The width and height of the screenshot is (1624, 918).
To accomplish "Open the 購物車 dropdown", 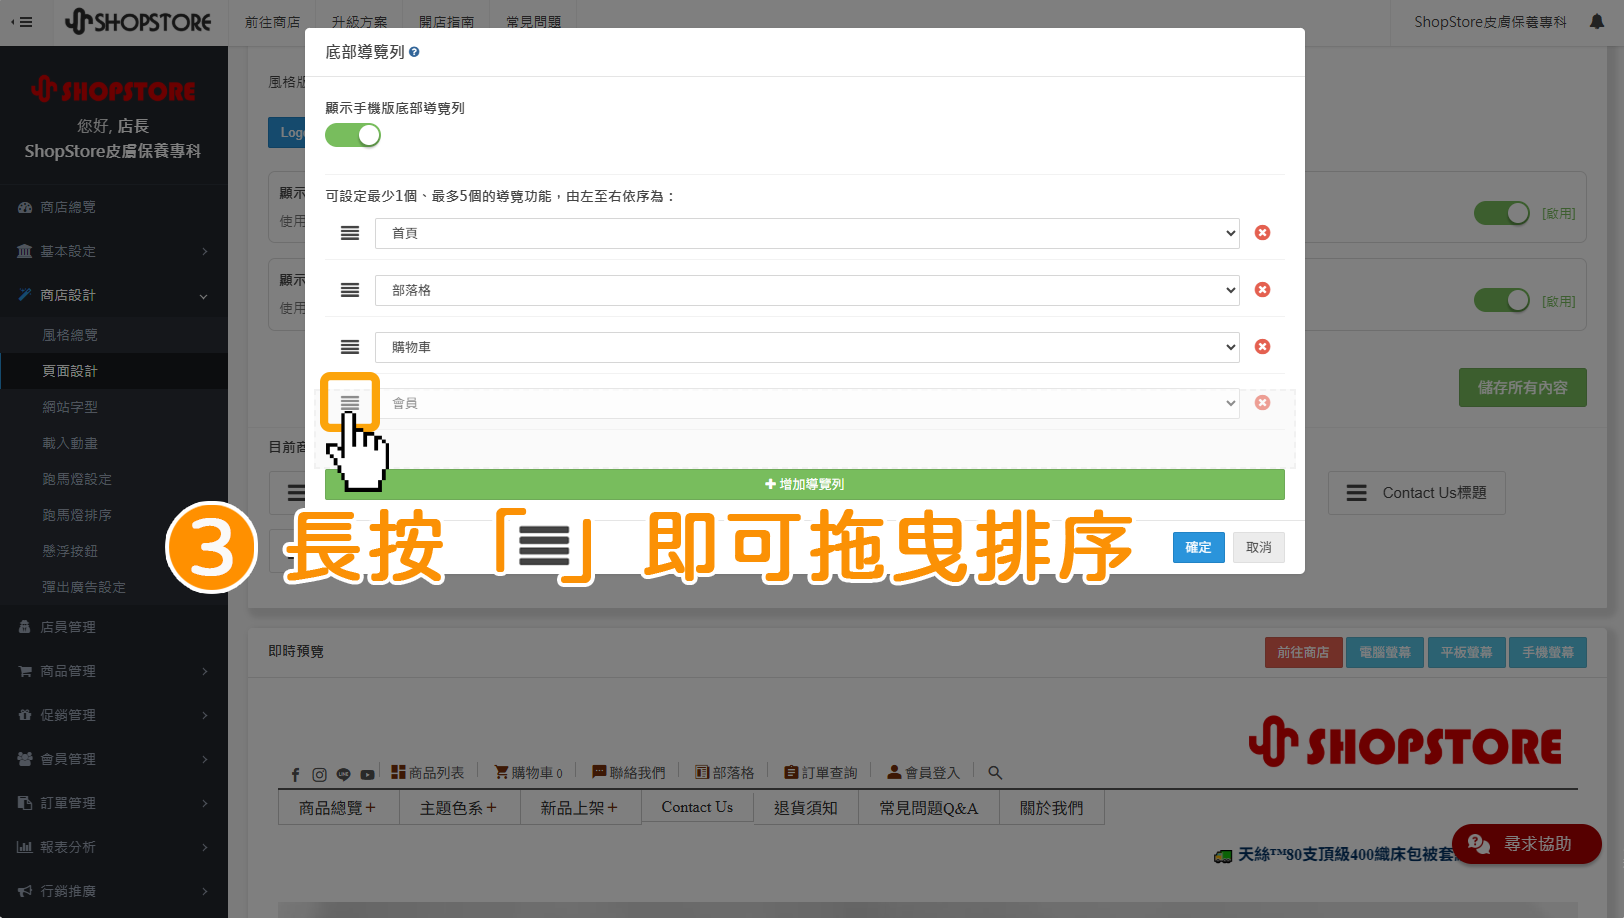I will pyautogui.click(x=807, y=347).
